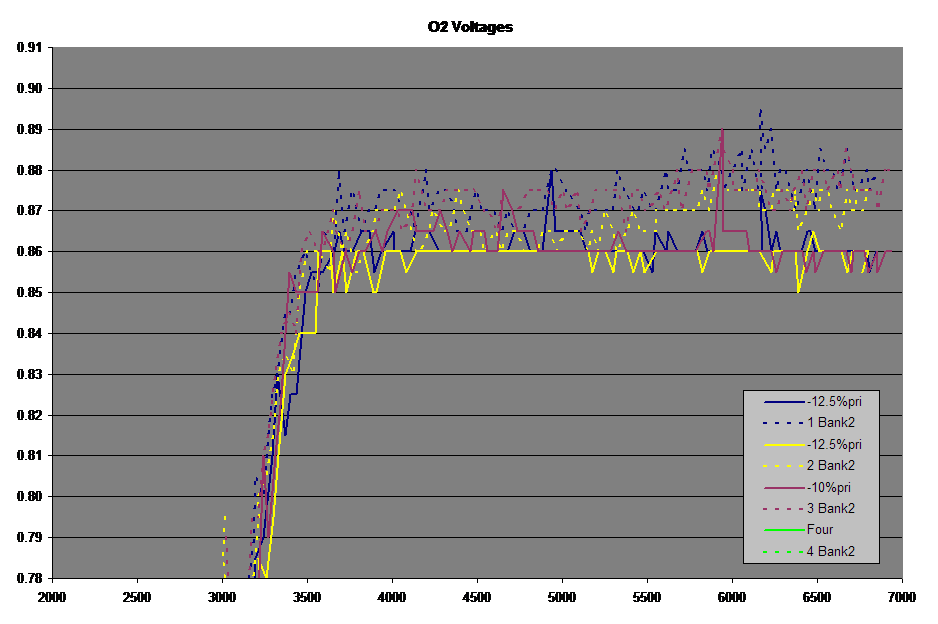Select the "1 Bank2" legend label

point(830,423)
